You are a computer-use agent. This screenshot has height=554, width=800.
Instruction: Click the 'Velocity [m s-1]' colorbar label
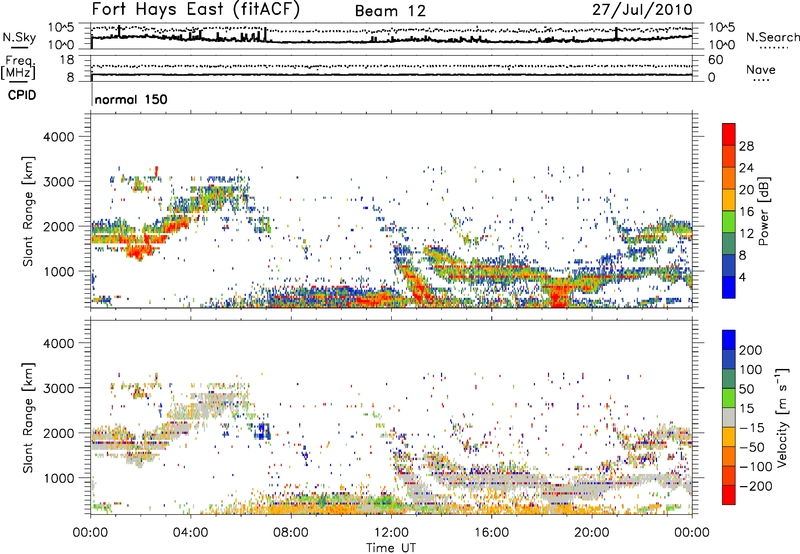pos(782,417)
